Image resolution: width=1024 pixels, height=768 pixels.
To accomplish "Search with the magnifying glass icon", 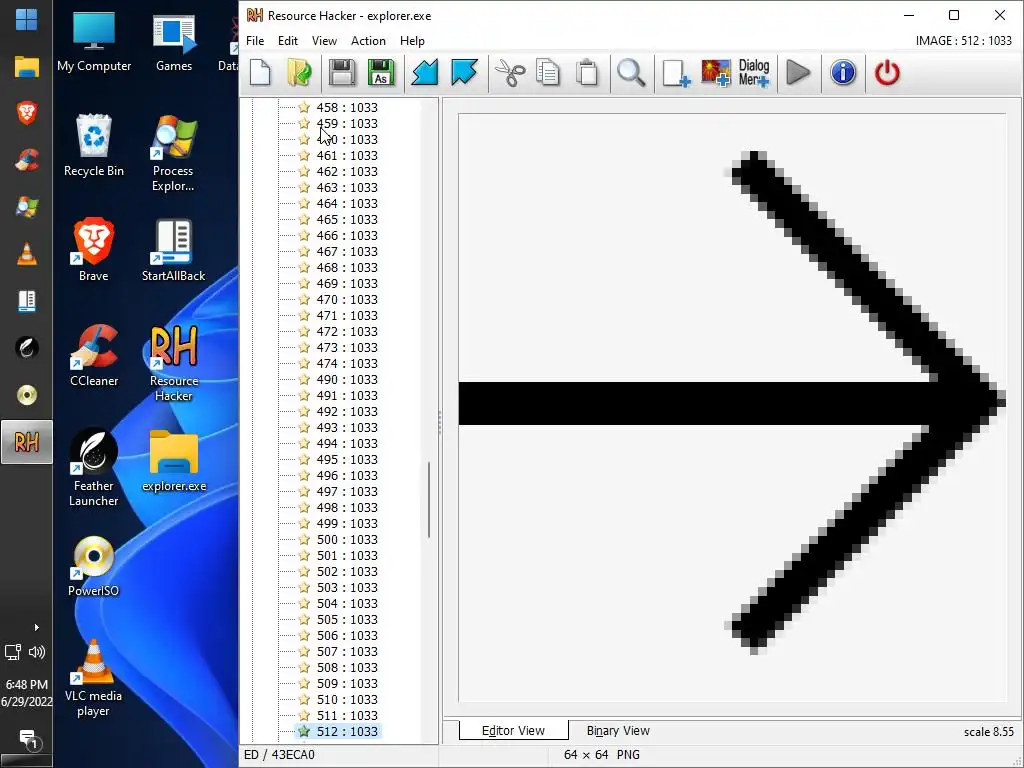I will (632, 72).
